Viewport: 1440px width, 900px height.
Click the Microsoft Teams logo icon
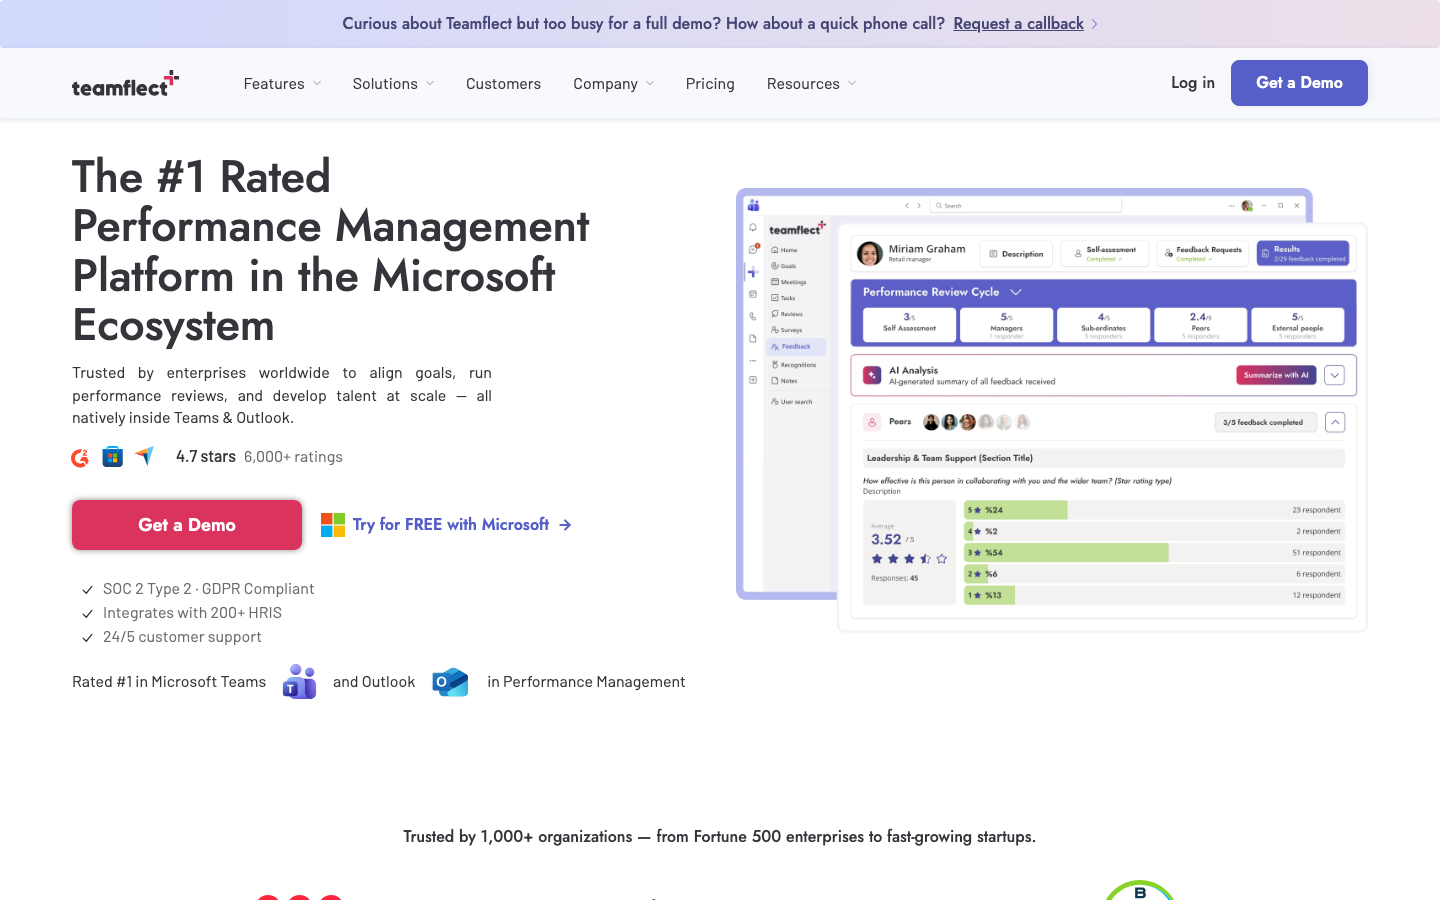click(x=299, y=682)
